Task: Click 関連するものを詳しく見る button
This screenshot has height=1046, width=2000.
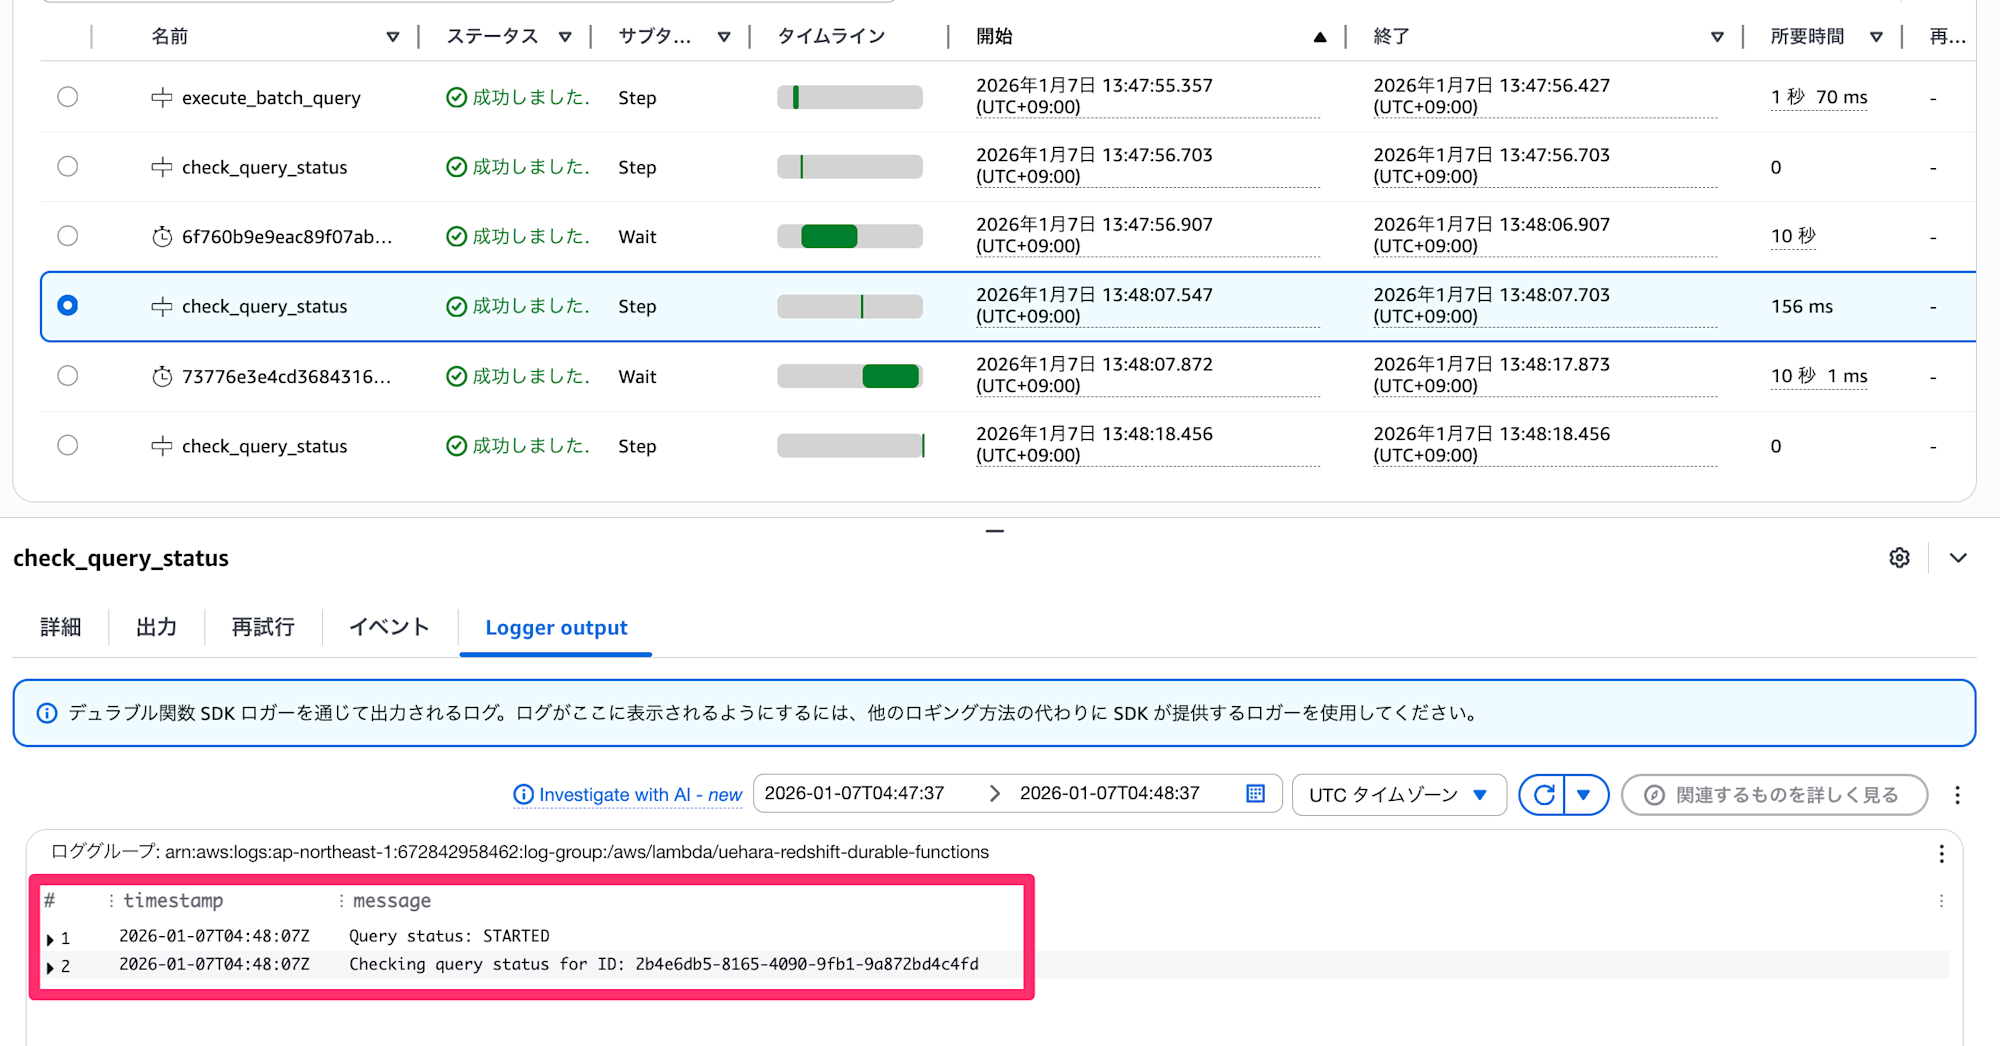Action: 1774,795
